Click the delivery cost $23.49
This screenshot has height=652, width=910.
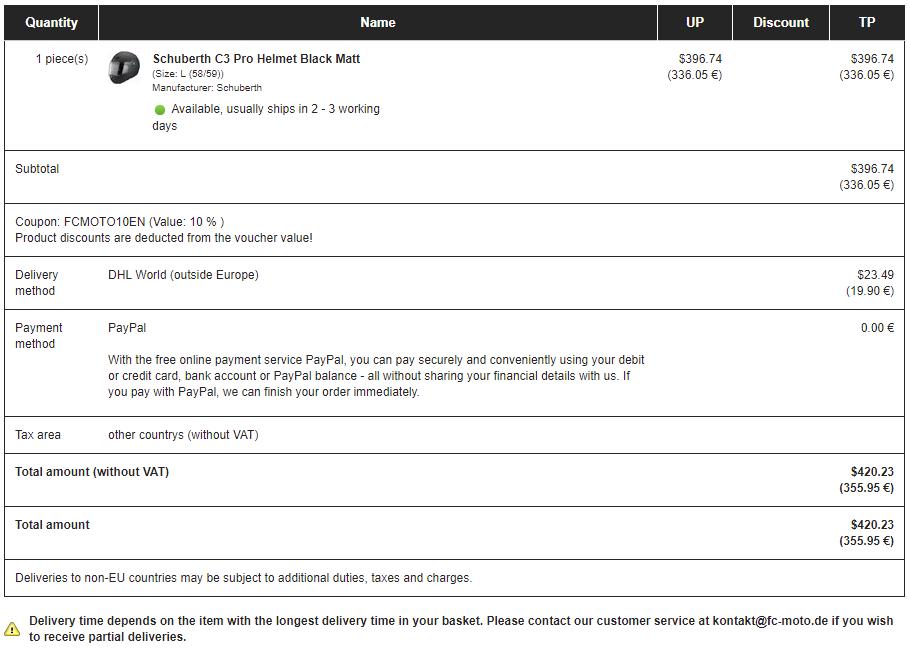click(875, 275)
